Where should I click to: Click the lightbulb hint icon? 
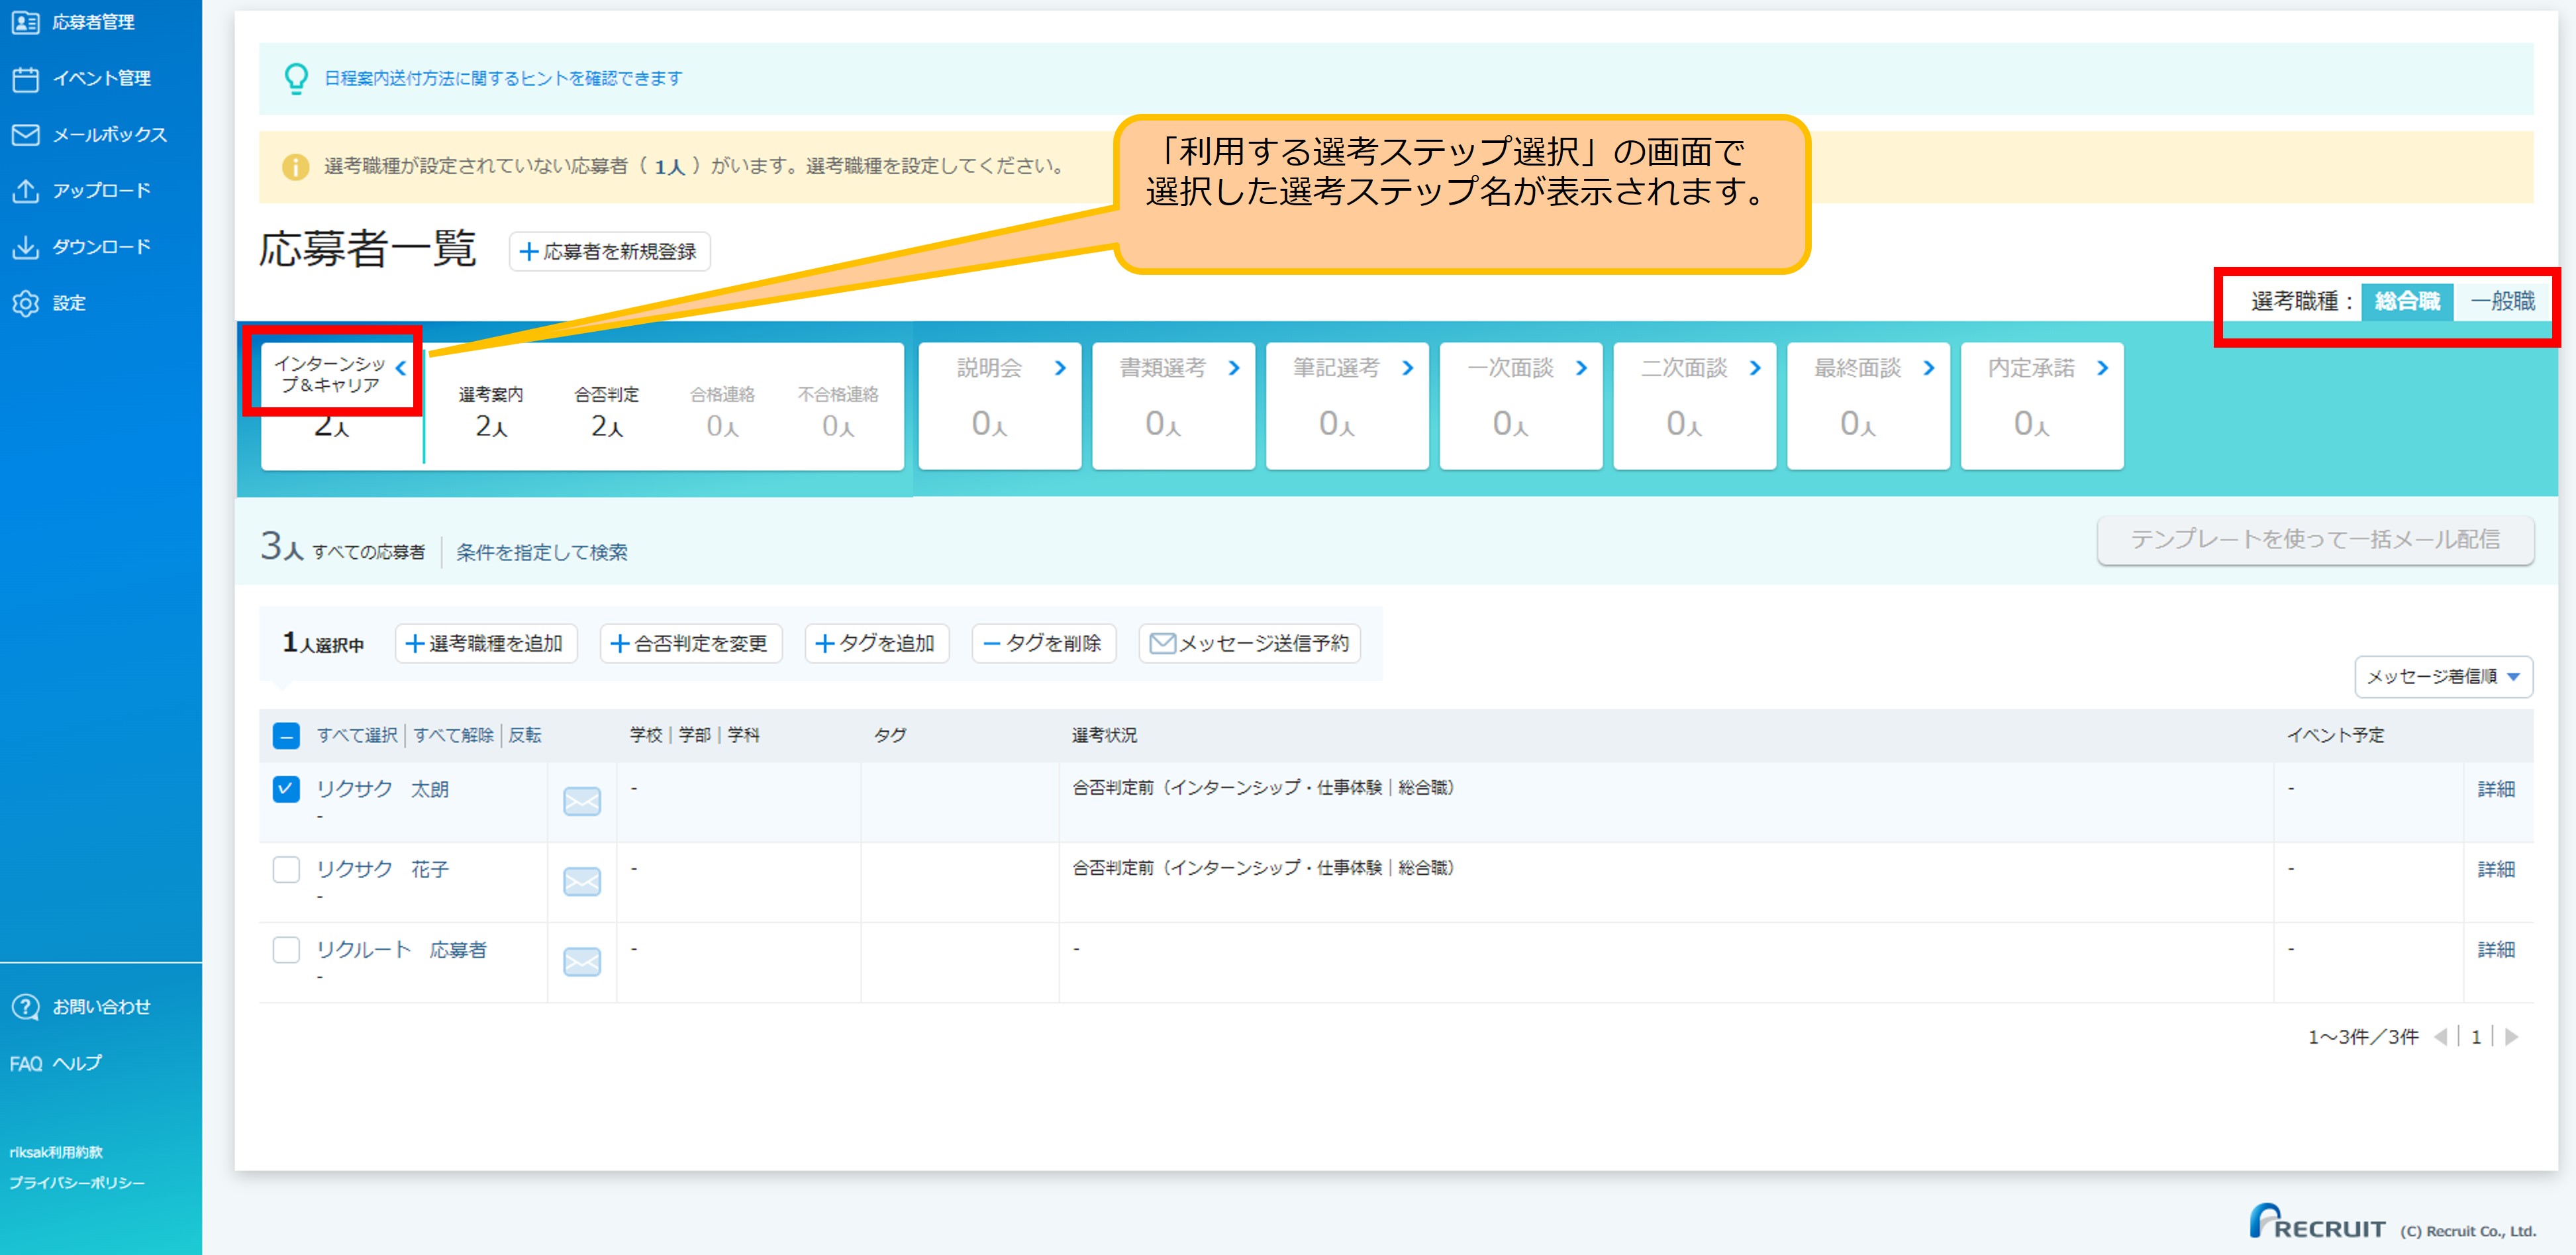[296, 78]
